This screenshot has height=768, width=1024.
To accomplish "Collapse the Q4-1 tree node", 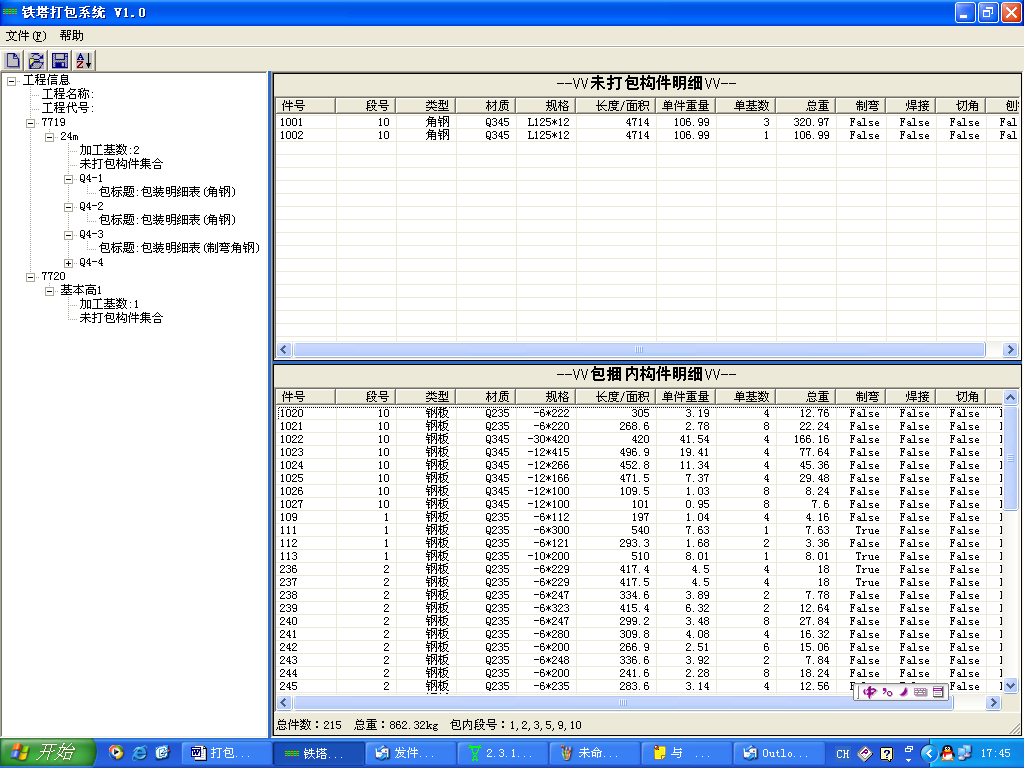I will point(68,179).
